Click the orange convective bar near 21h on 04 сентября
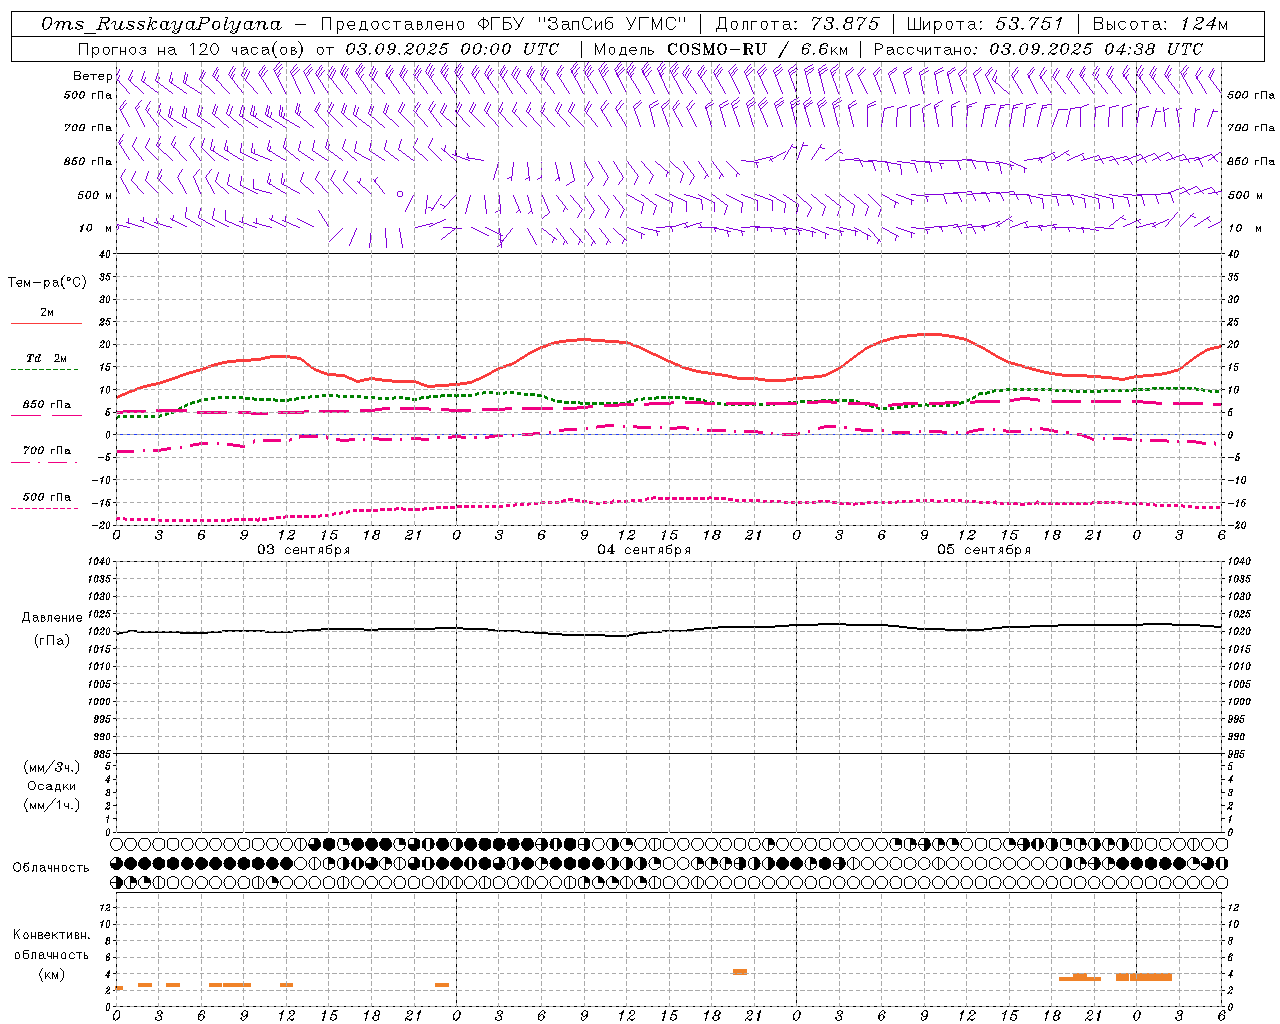The image size is (1280, 1024). tap(740, 971)
